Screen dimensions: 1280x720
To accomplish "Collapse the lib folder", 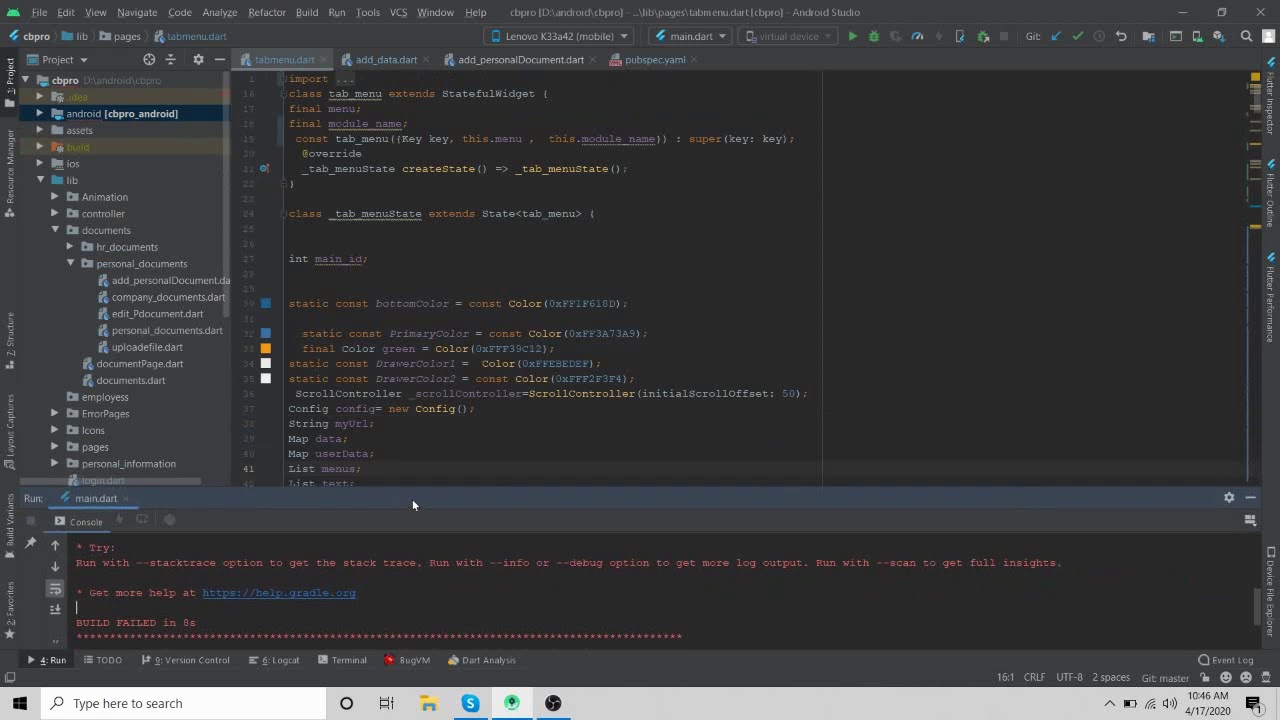I will tap(40, 180).
